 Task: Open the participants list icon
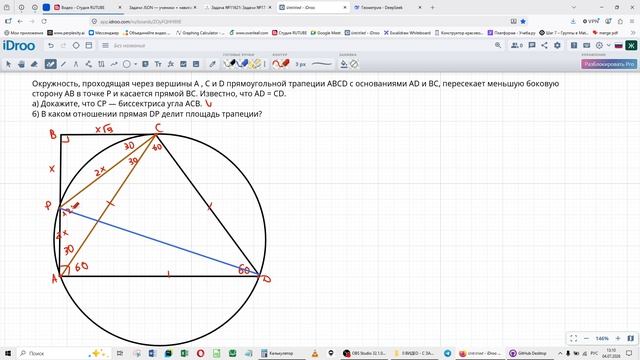tap(517, 45)
